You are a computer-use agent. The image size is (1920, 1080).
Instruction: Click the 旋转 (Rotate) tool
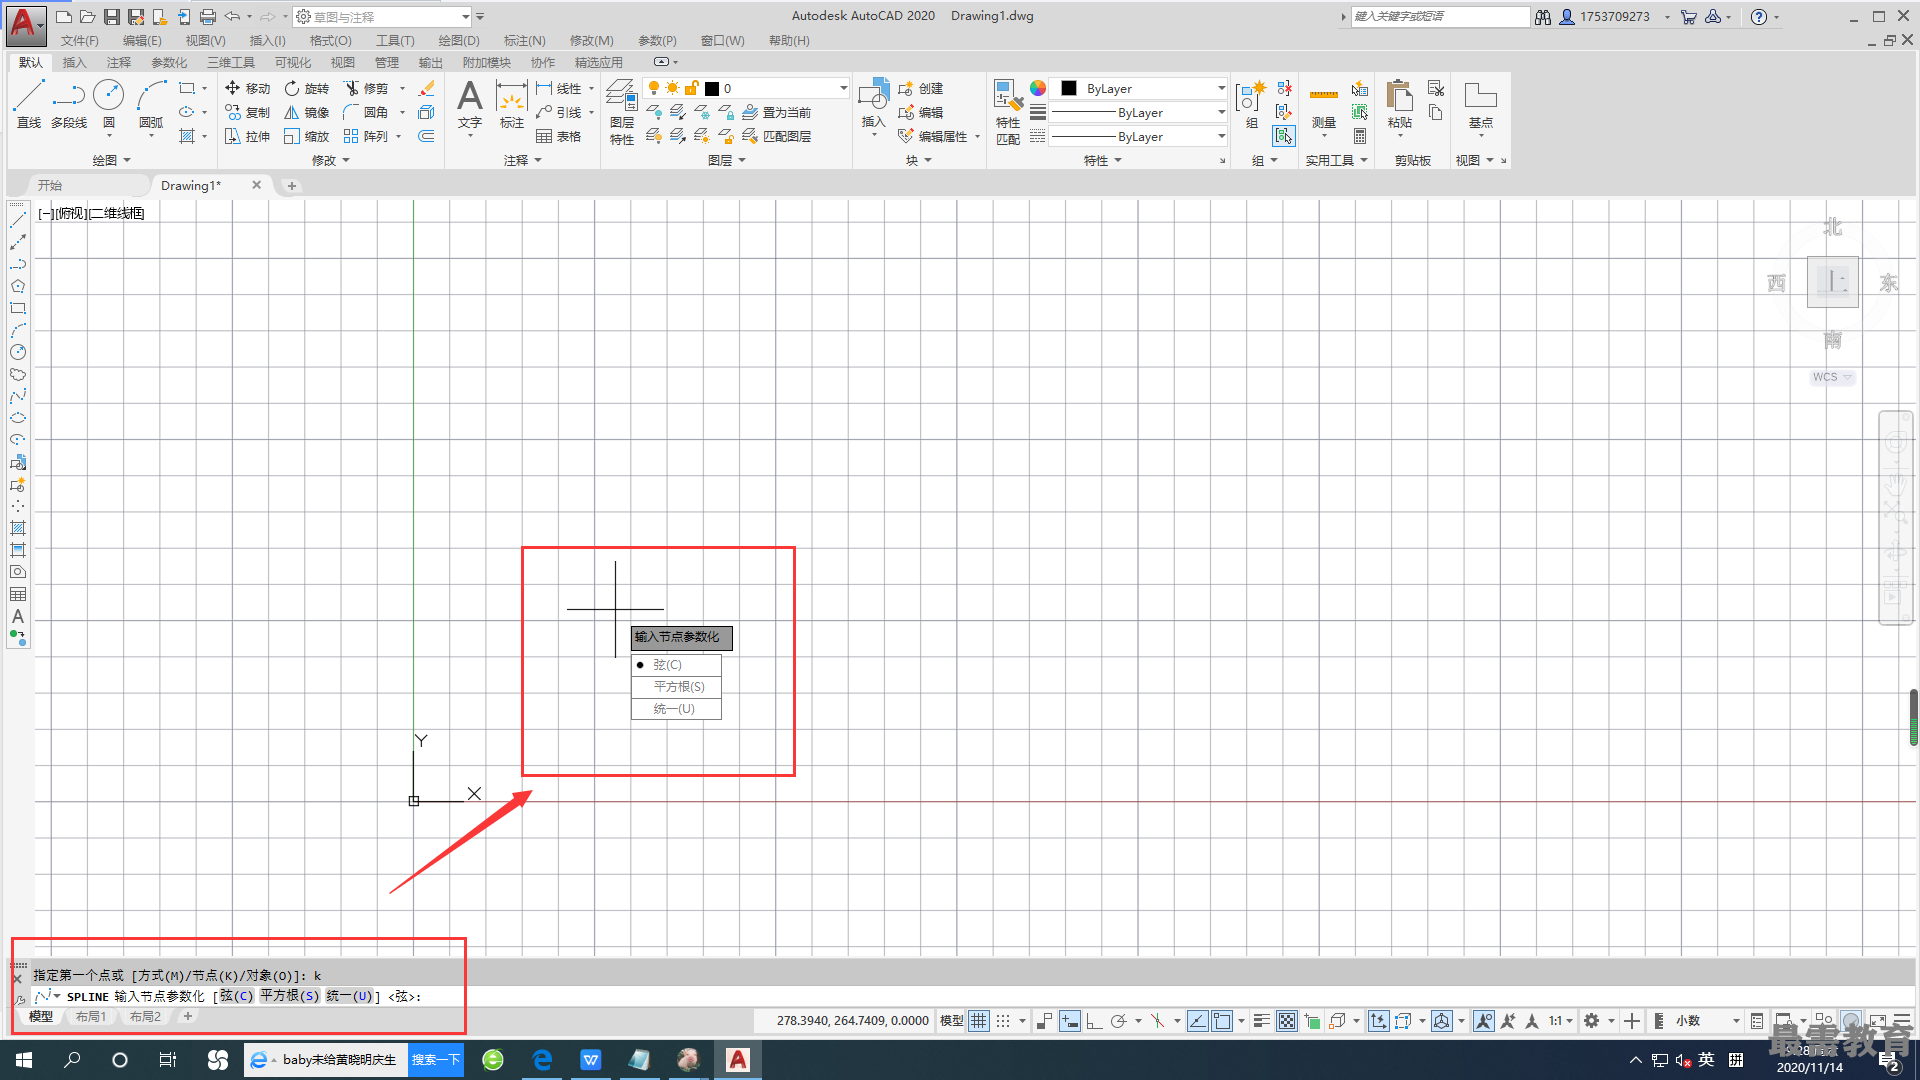306,88
